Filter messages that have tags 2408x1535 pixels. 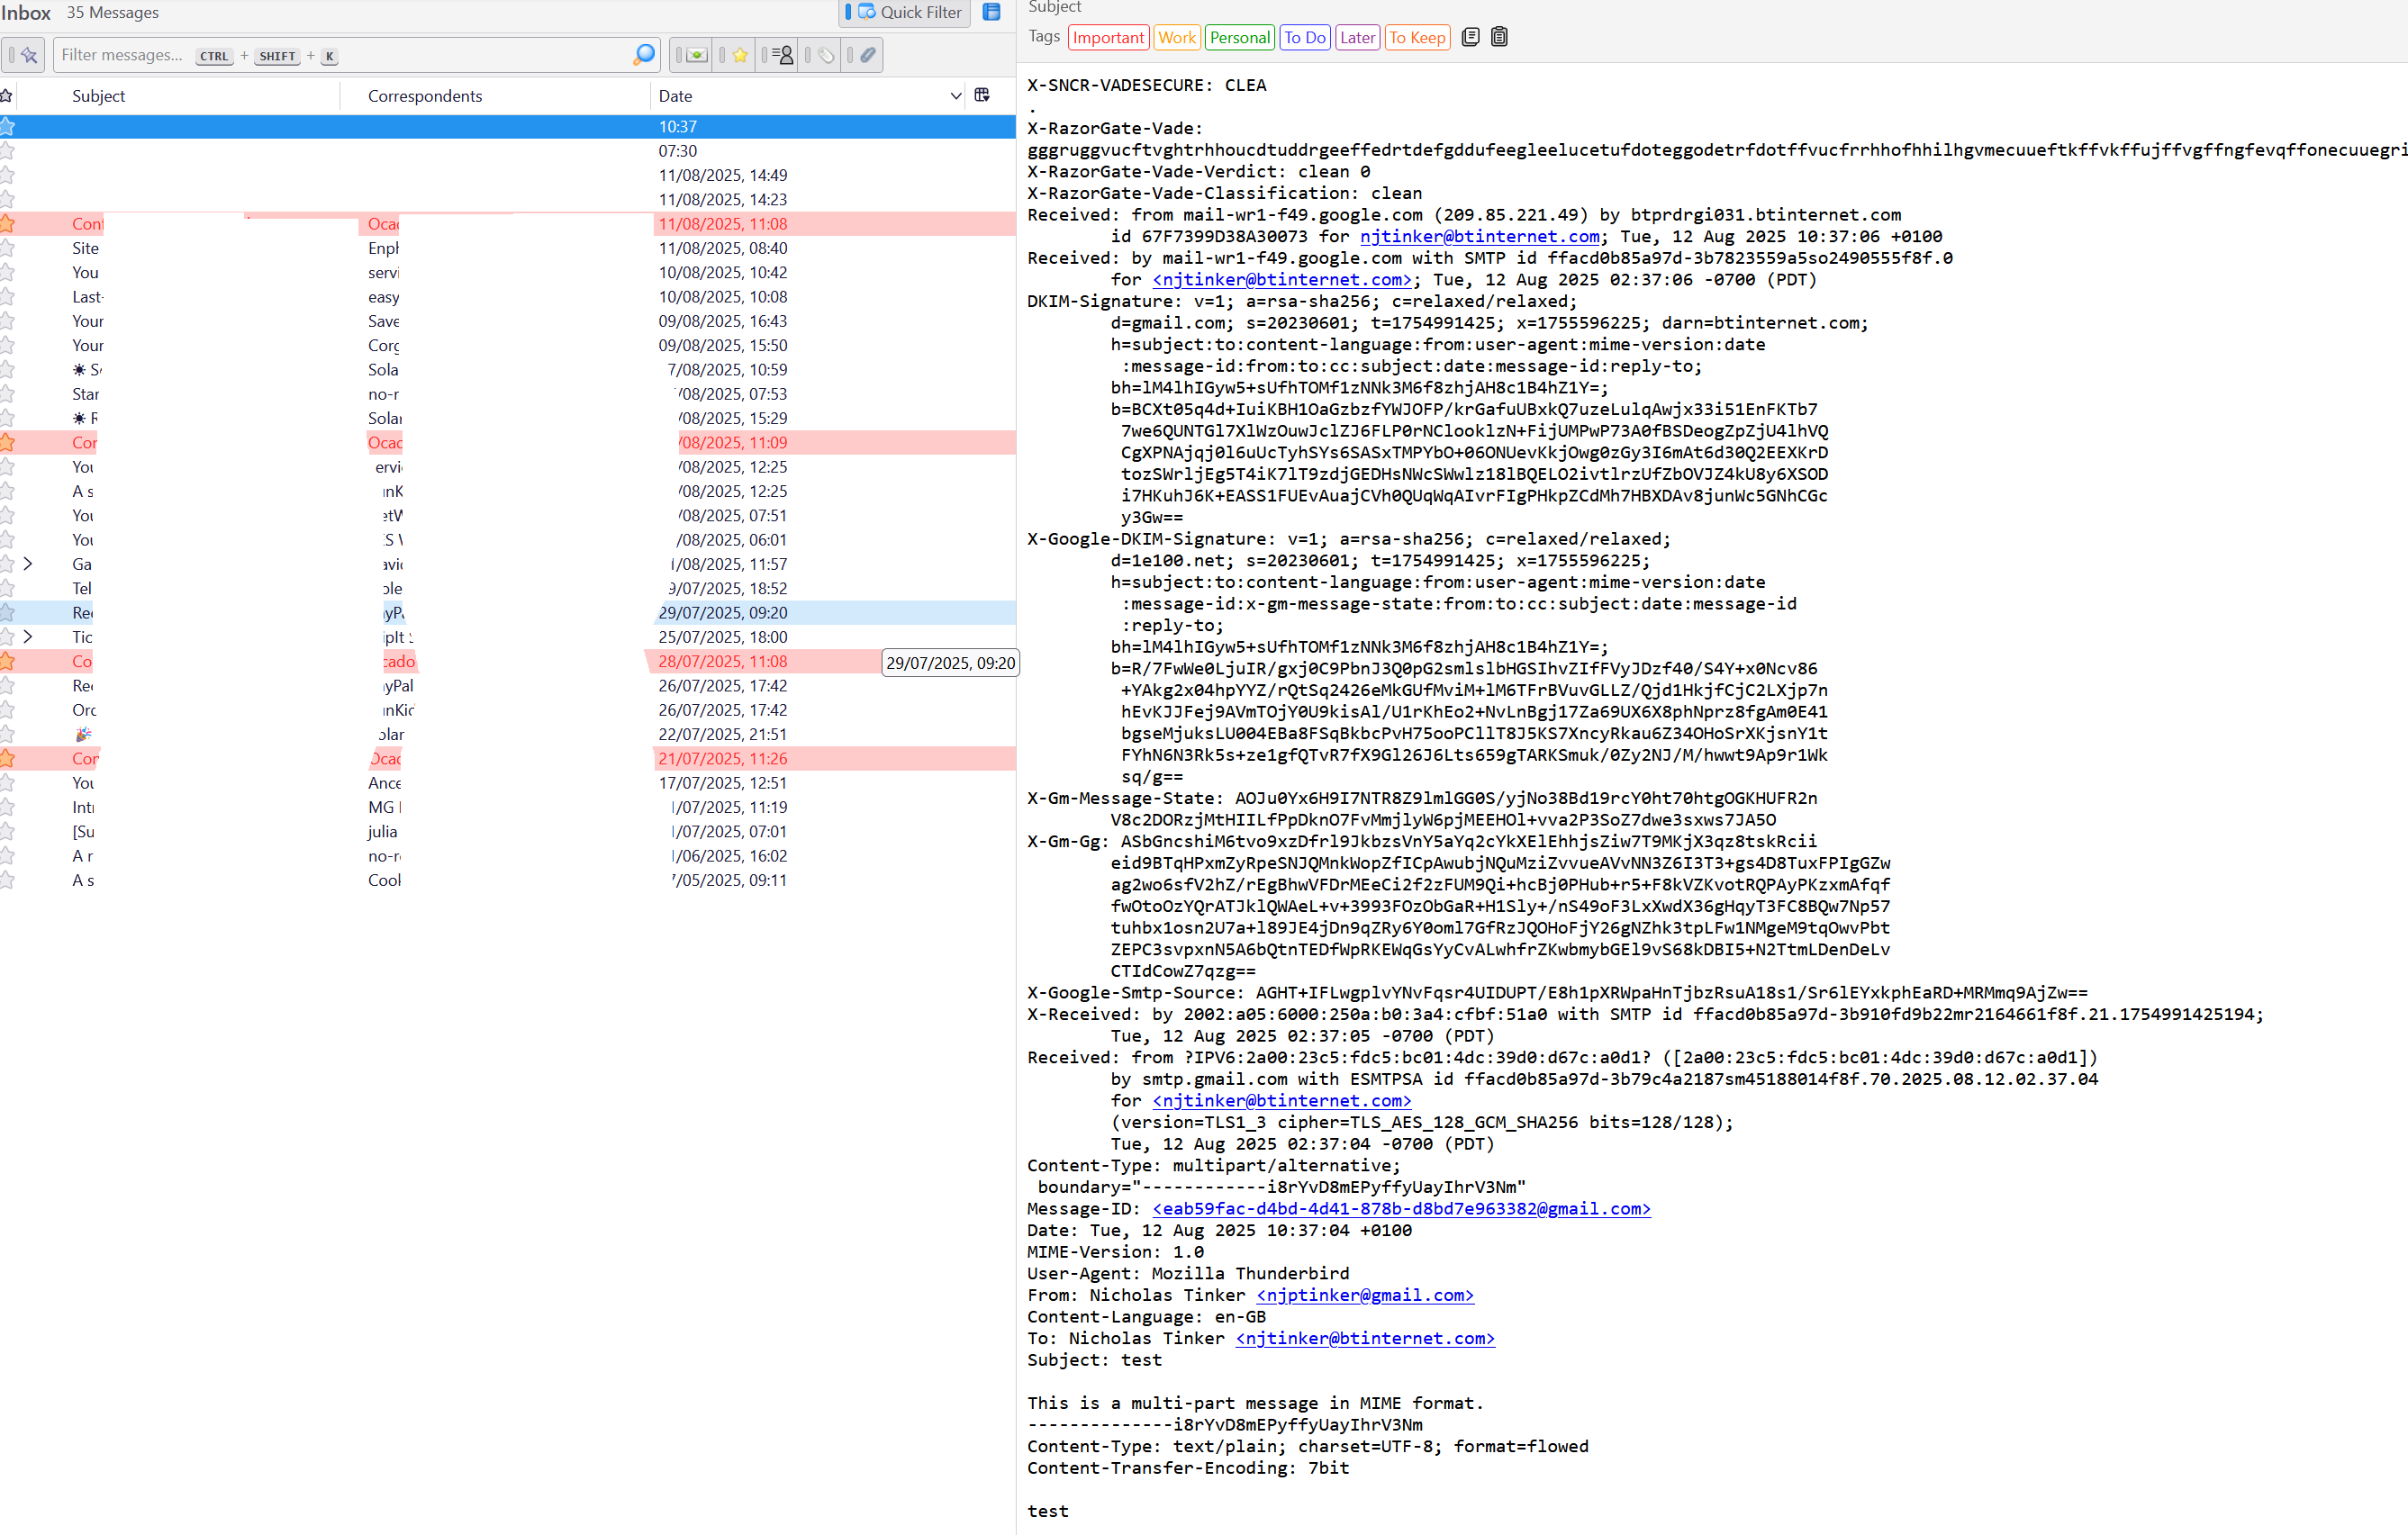(825, 55)
